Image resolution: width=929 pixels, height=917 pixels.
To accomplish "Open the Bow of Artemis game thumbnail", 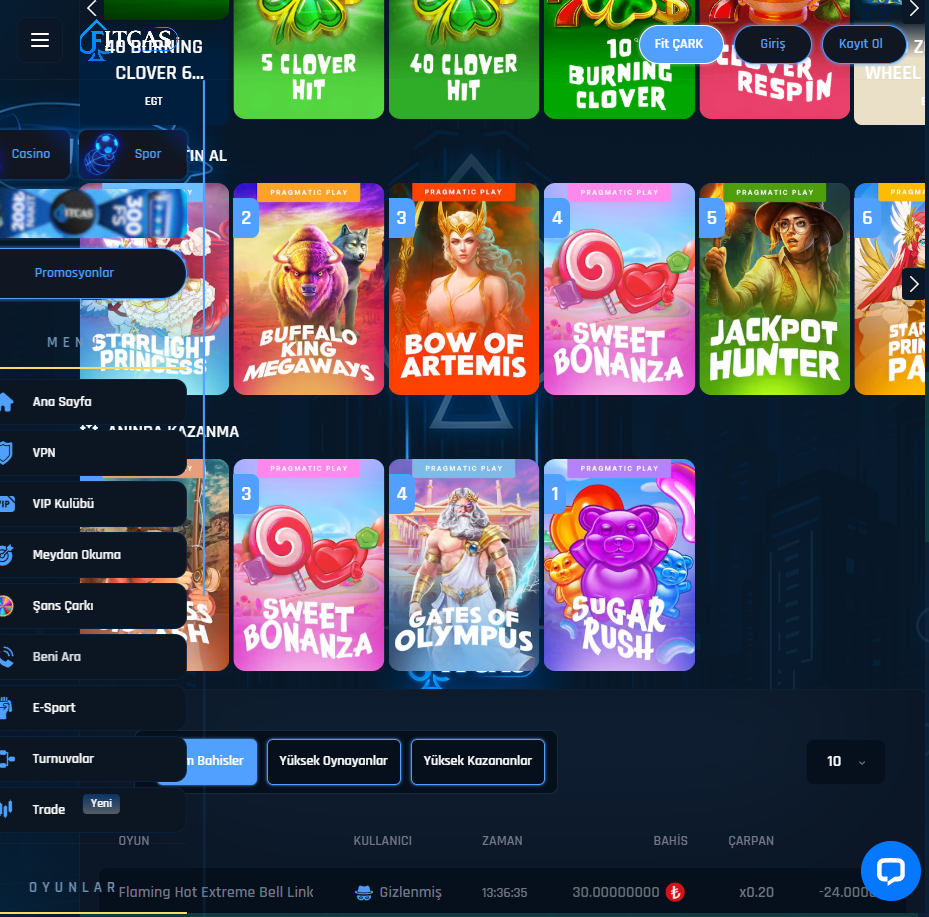I will (x=464, y=290).
